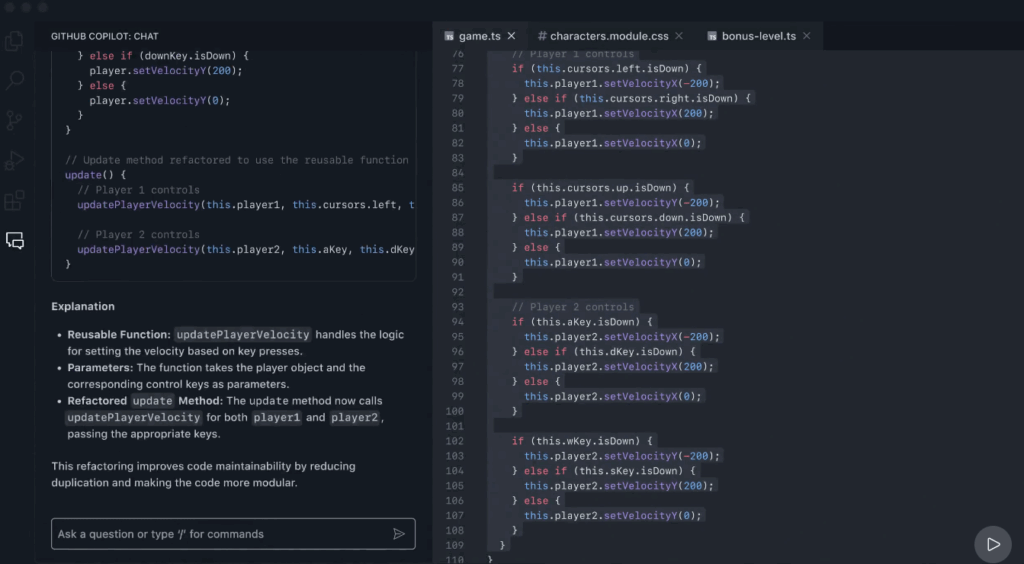Focus the 'Ask a question' chat input
1024x564 pixels.
click(233, 534)
